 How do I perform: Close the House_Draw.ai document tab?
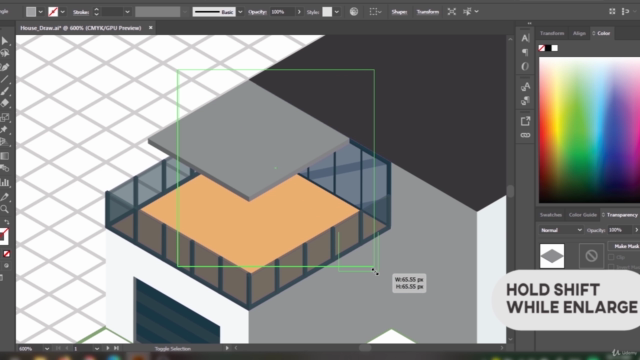tap(151, 28)
